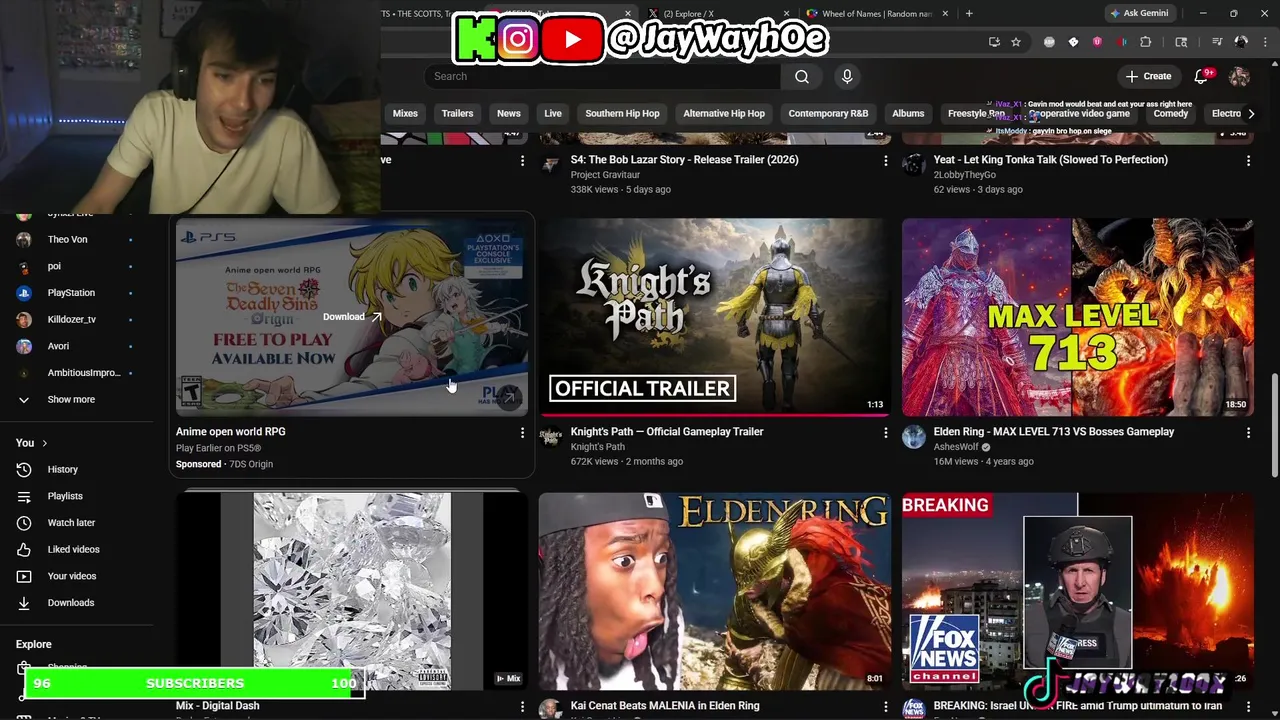The width and height of the screenshot is (1280, 720).
Task: Select the Southern Hip Hop chip
Action: (x=622, y=113)
